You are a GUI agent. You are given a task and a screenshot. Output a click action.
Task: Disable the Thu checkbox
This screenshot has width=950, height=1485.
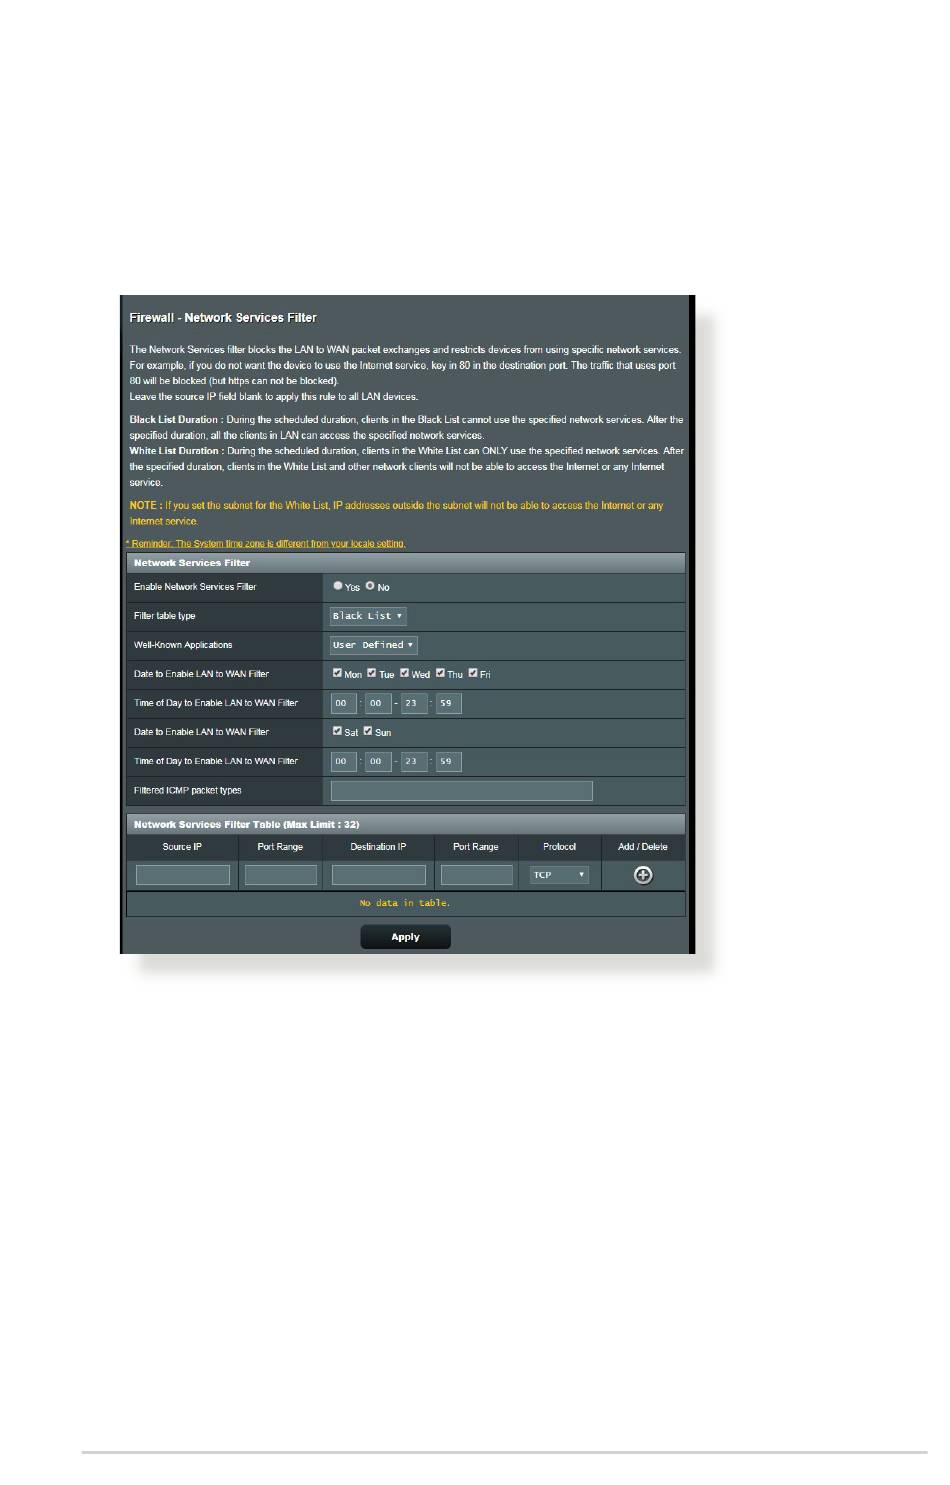click(440, 673)
